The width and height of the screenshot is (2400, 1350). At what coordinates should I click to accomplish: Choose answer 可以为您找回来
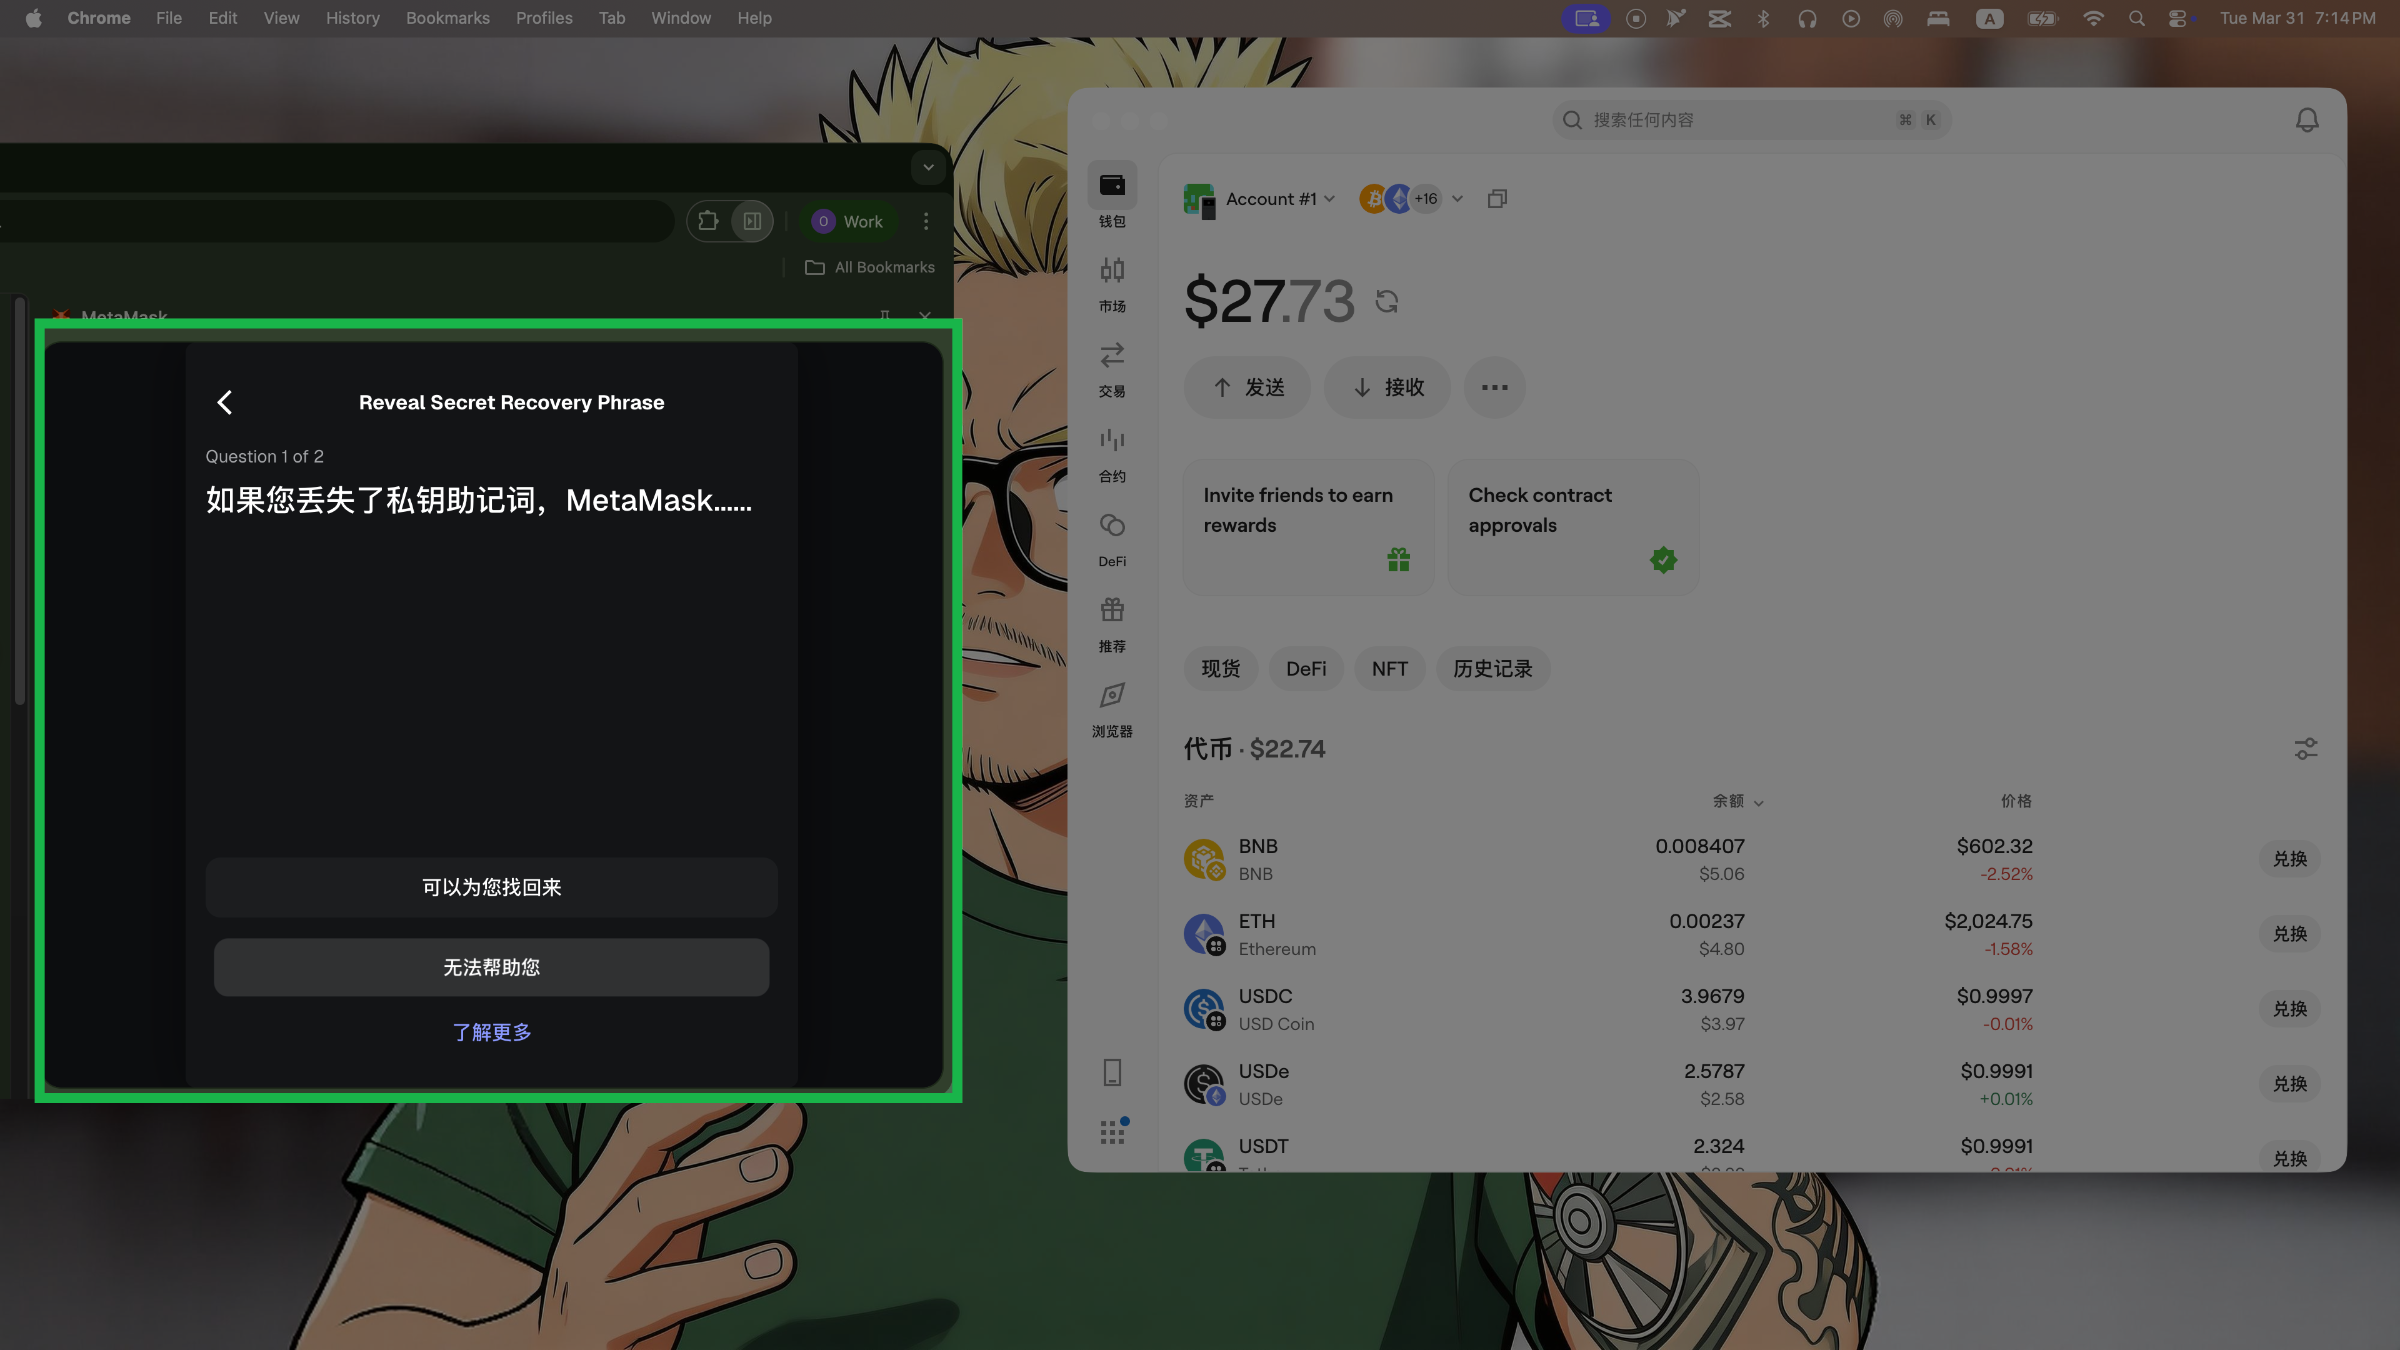point(491,887)
